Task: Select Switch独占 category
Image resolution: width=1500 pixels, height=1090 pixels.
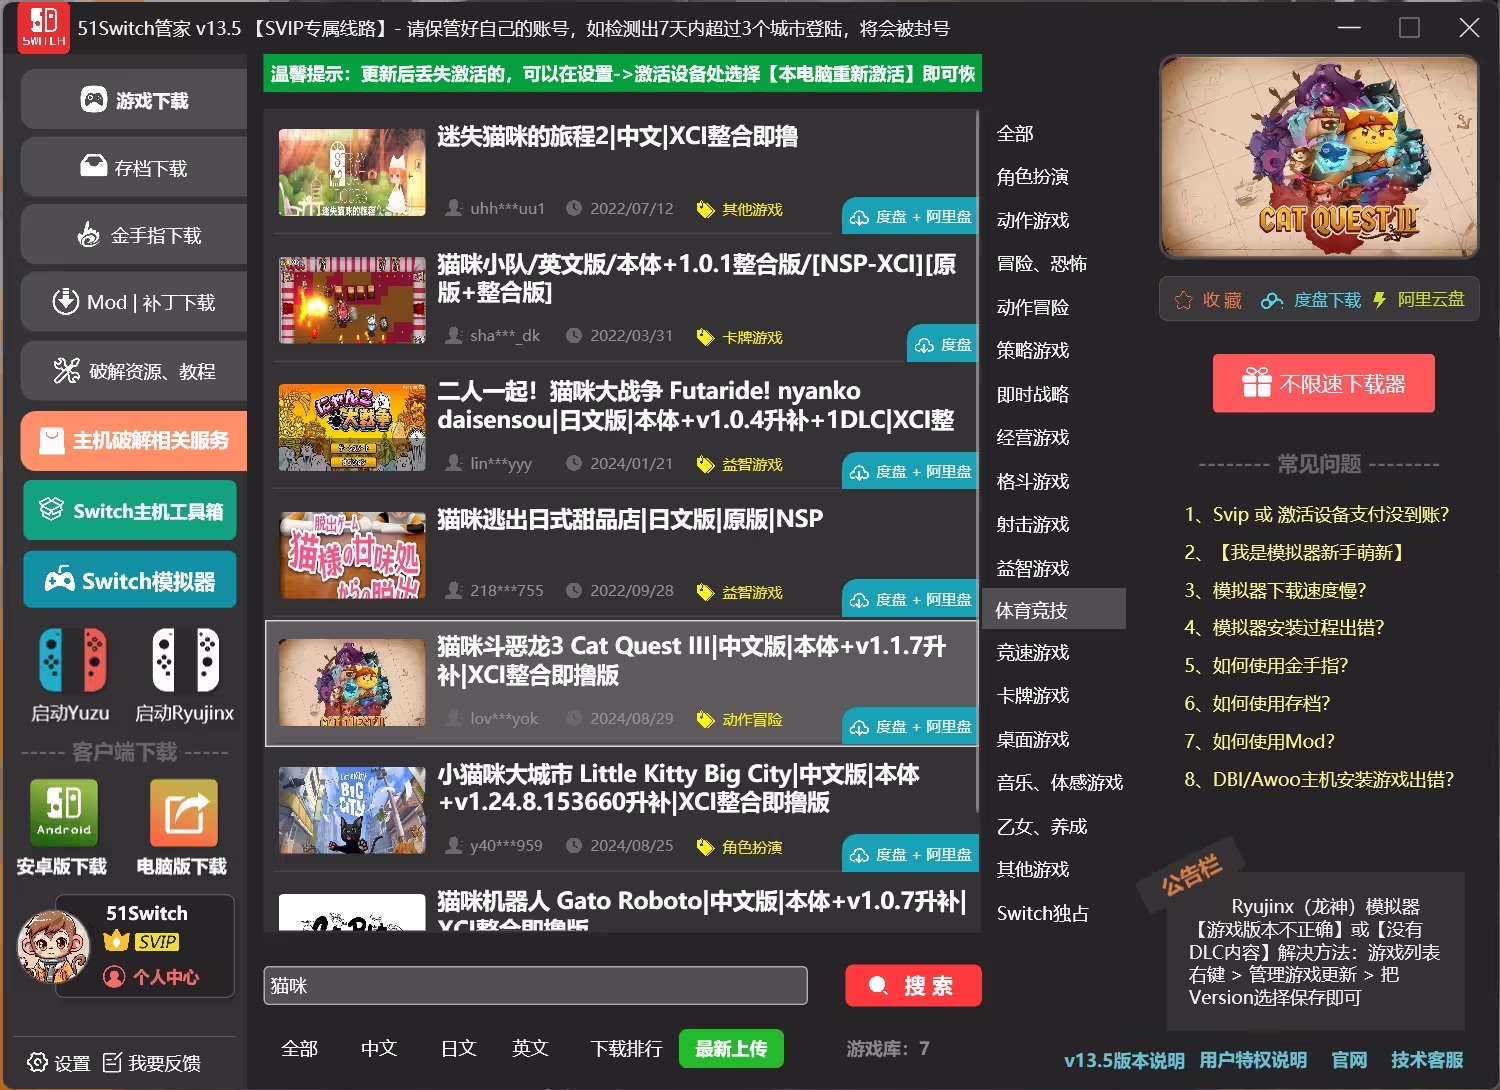Action: 1043,913
